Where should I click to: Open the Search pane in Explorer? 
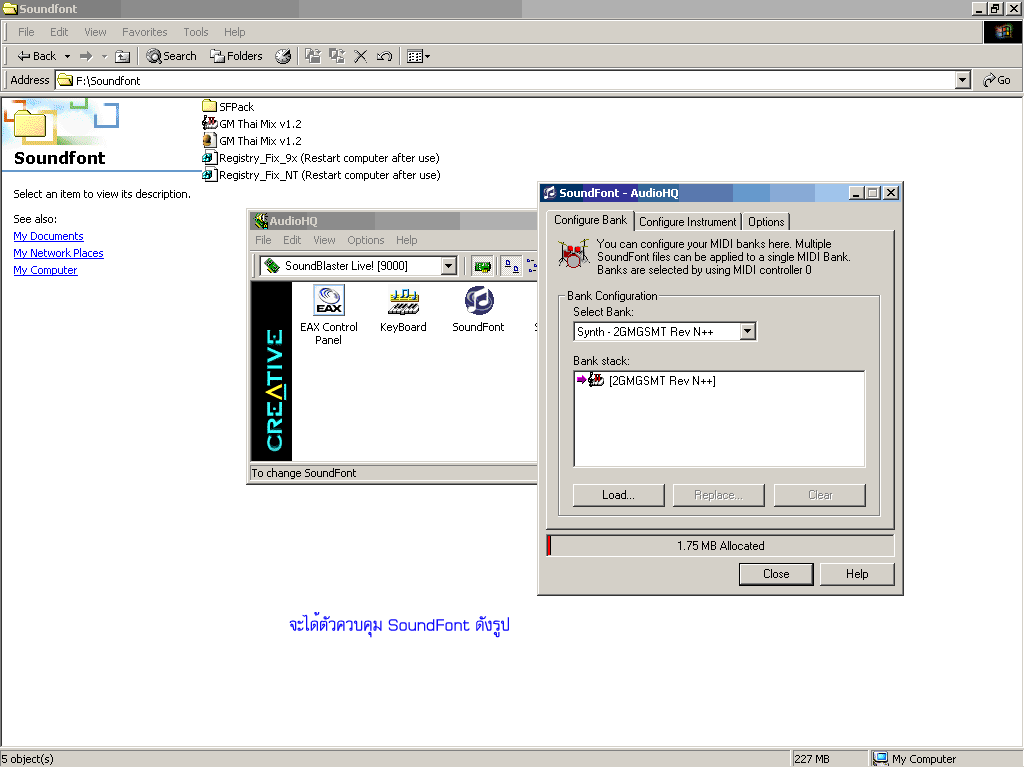(x=171, y=56)
